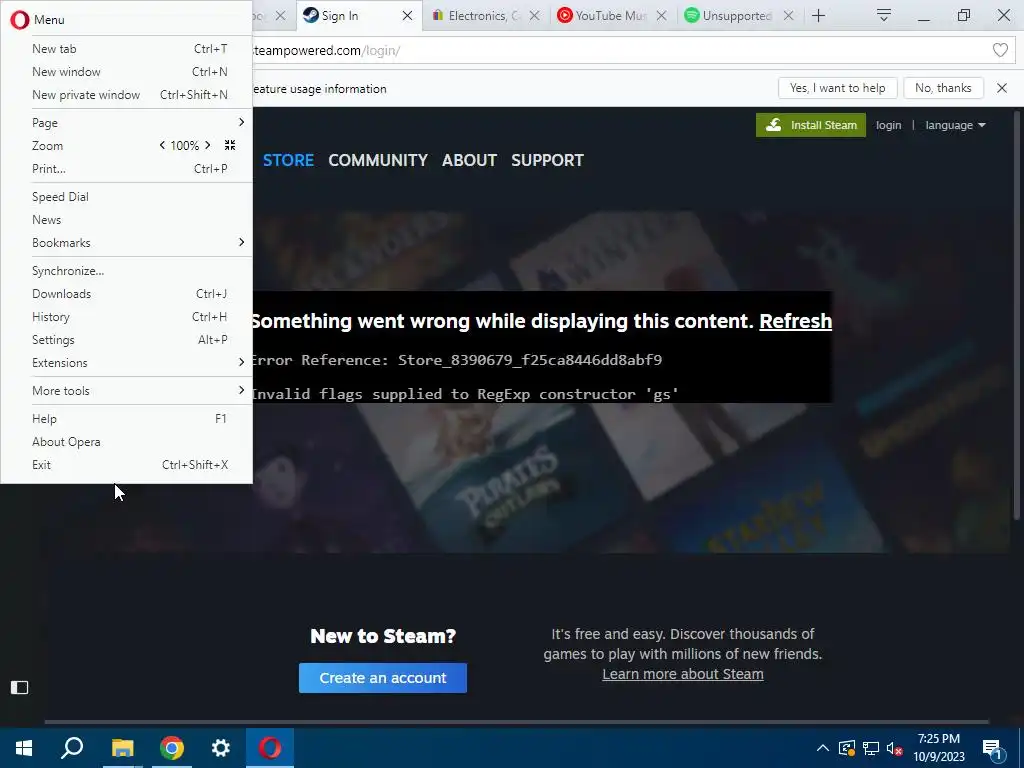Click the No, thanks button
Screen dimensions: 1024x768
(943, 88)
